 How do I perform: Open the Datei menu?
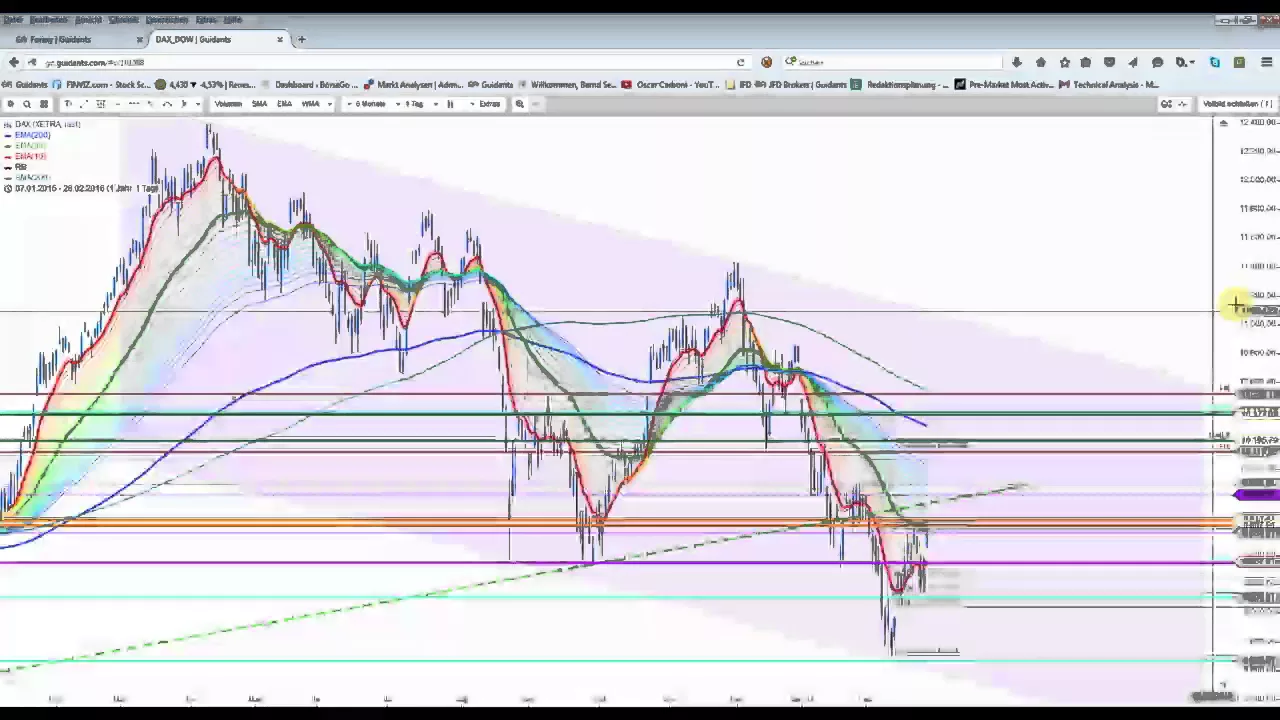[12, 19]
